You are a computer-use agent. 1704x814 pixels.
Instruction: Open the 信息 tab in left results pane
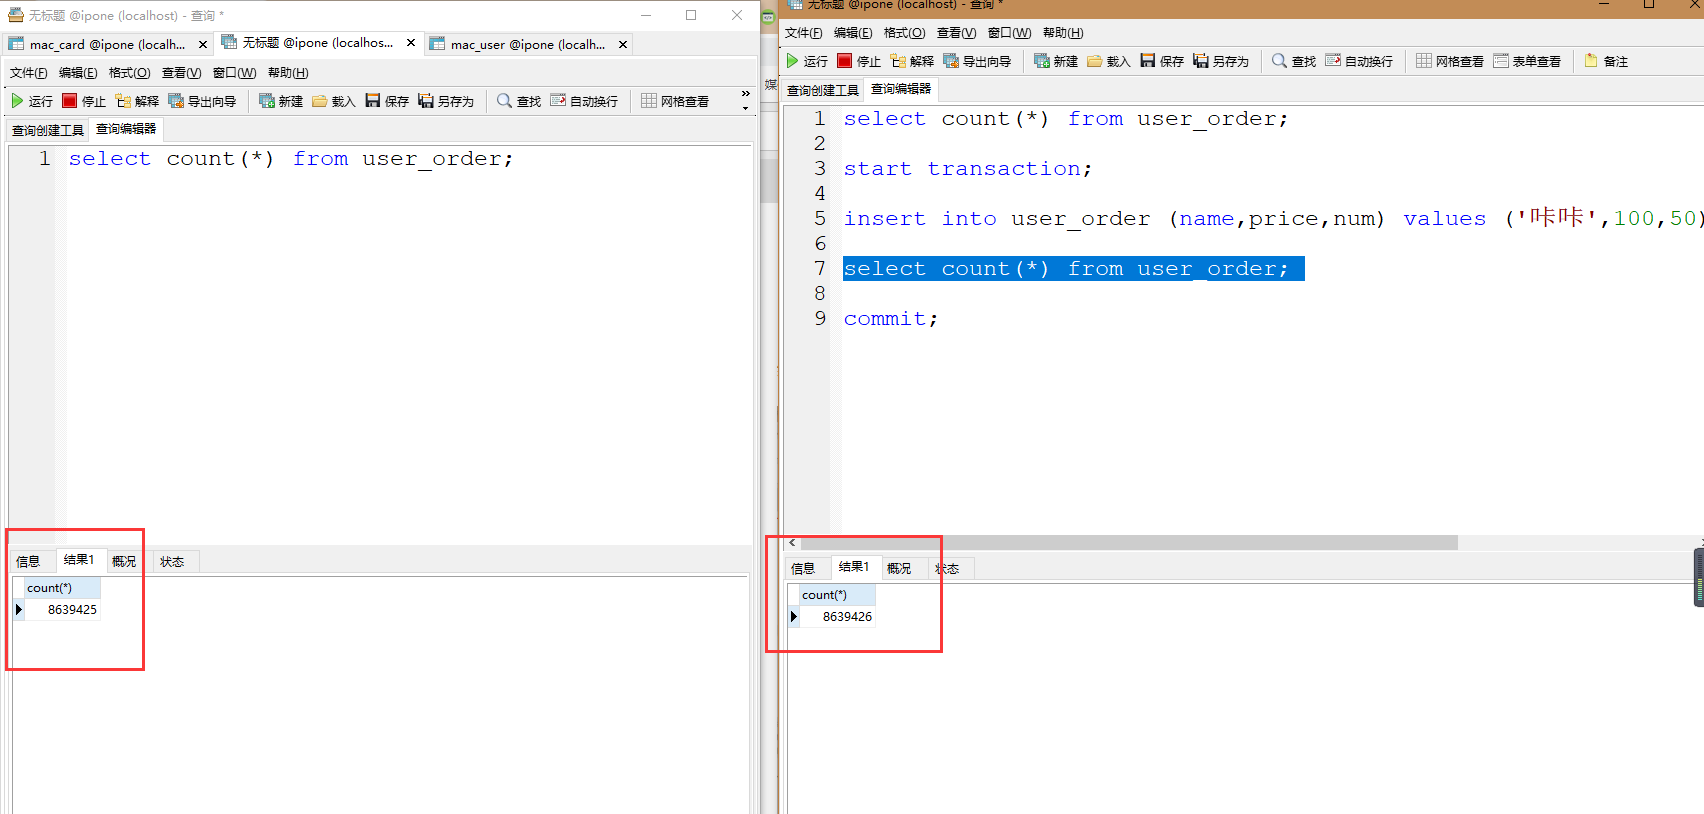point(28,562)
